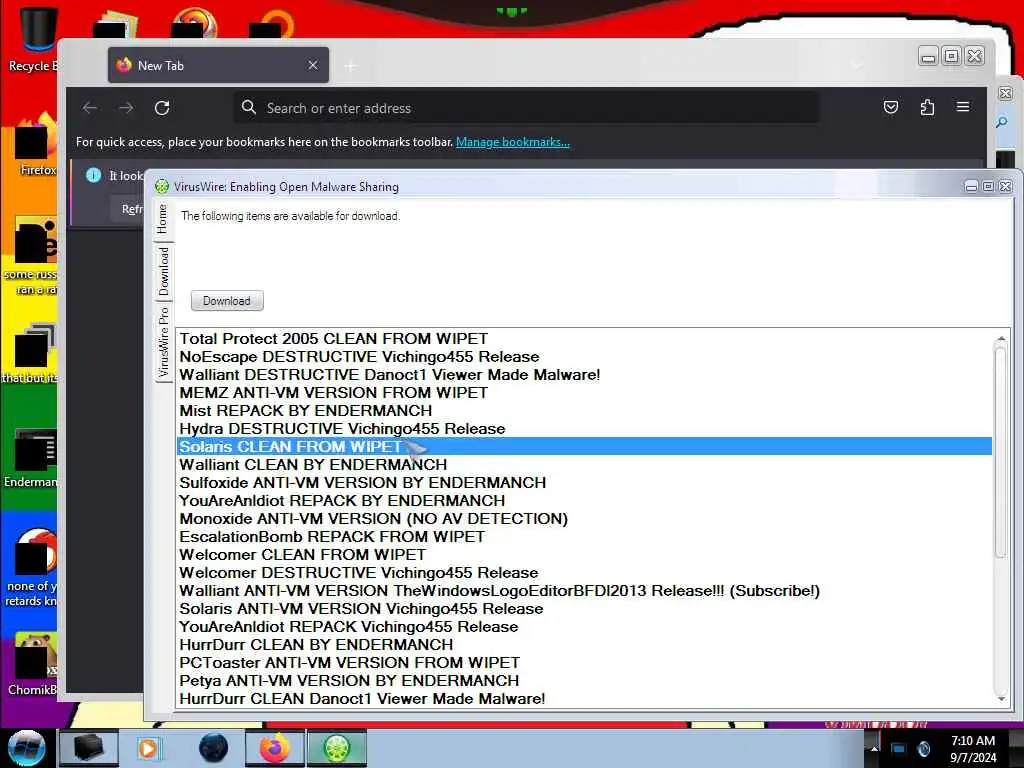Image resolution: width=1024 pixels, height=768 pixels.
Task: Close the VirusWire window
Action: [1005, 187]
